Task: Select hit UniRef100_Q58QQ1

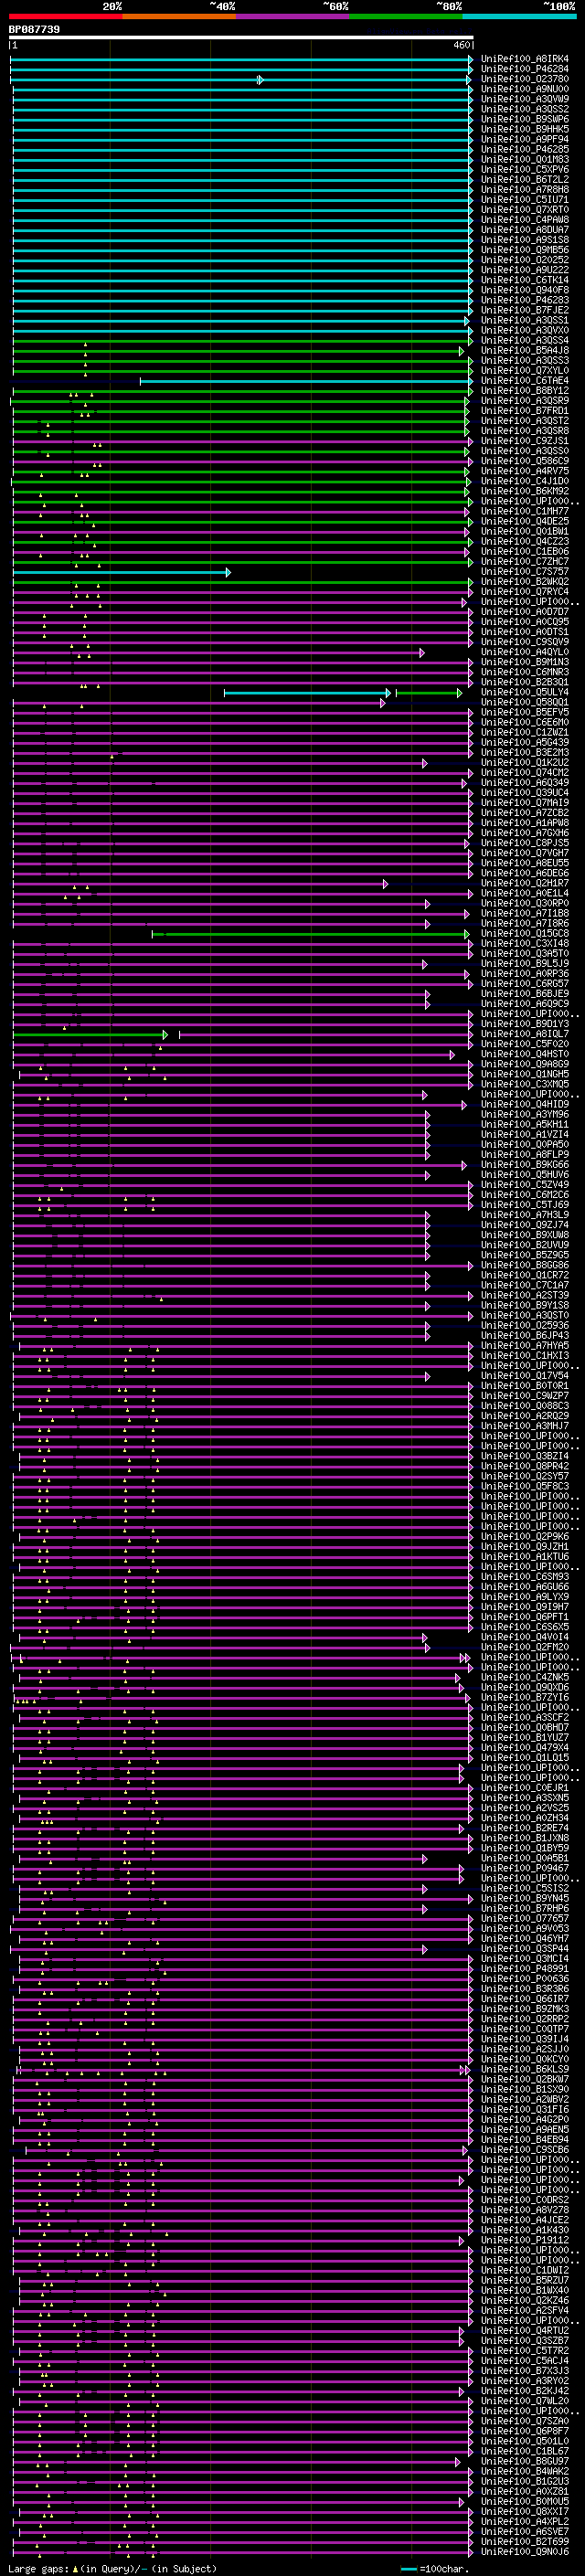Action: coord(525,702)
